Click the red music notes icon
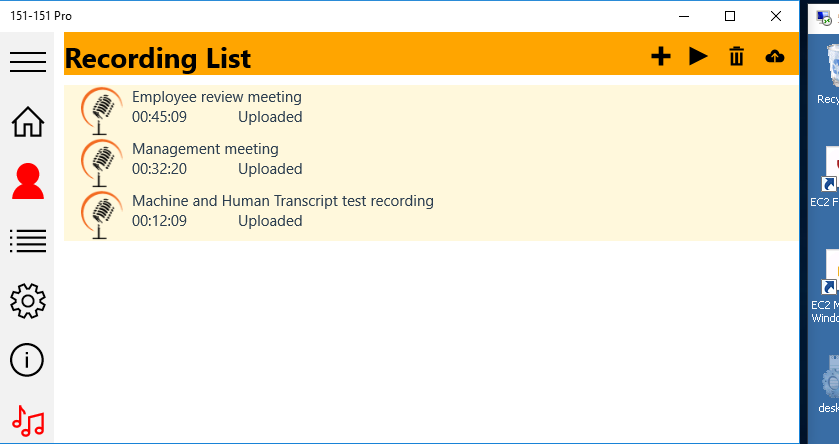839x444 pixels. [x=28, y=420]
